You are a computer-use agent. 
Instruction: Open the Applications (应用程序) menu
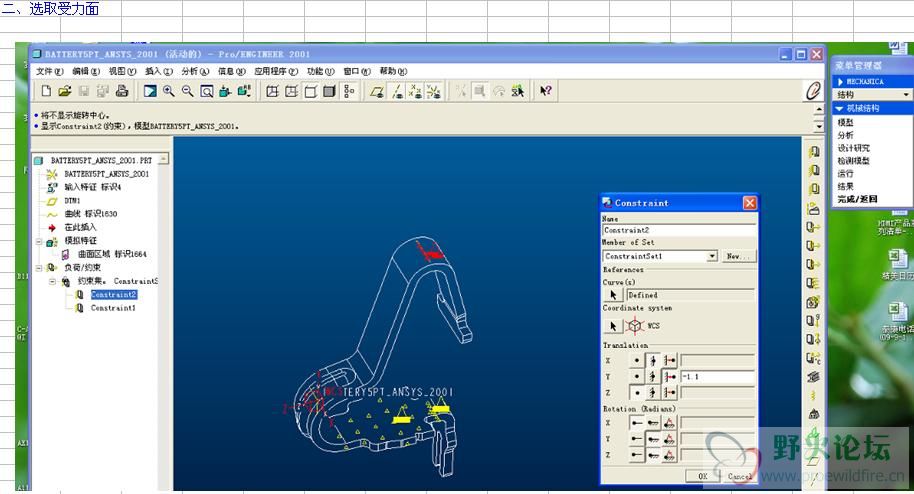(276, 71)
